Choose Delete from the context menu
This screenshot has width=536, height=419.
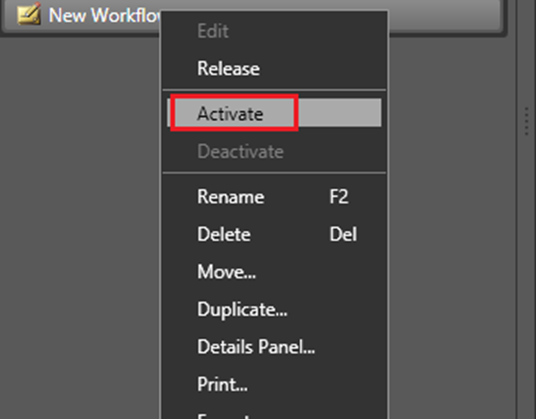224,234
